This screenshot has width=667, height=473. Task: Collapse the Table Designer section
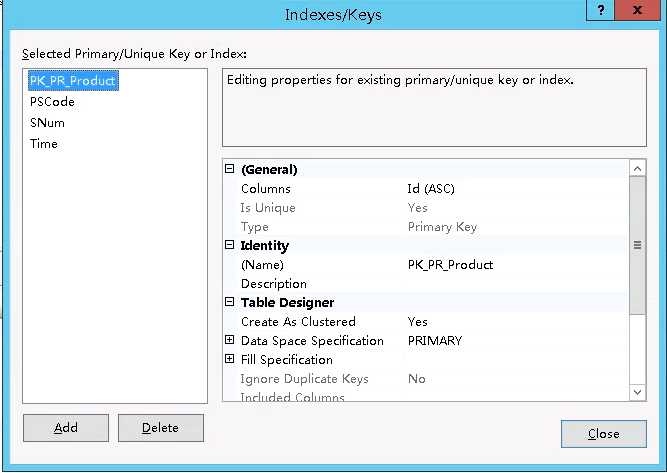230,303
